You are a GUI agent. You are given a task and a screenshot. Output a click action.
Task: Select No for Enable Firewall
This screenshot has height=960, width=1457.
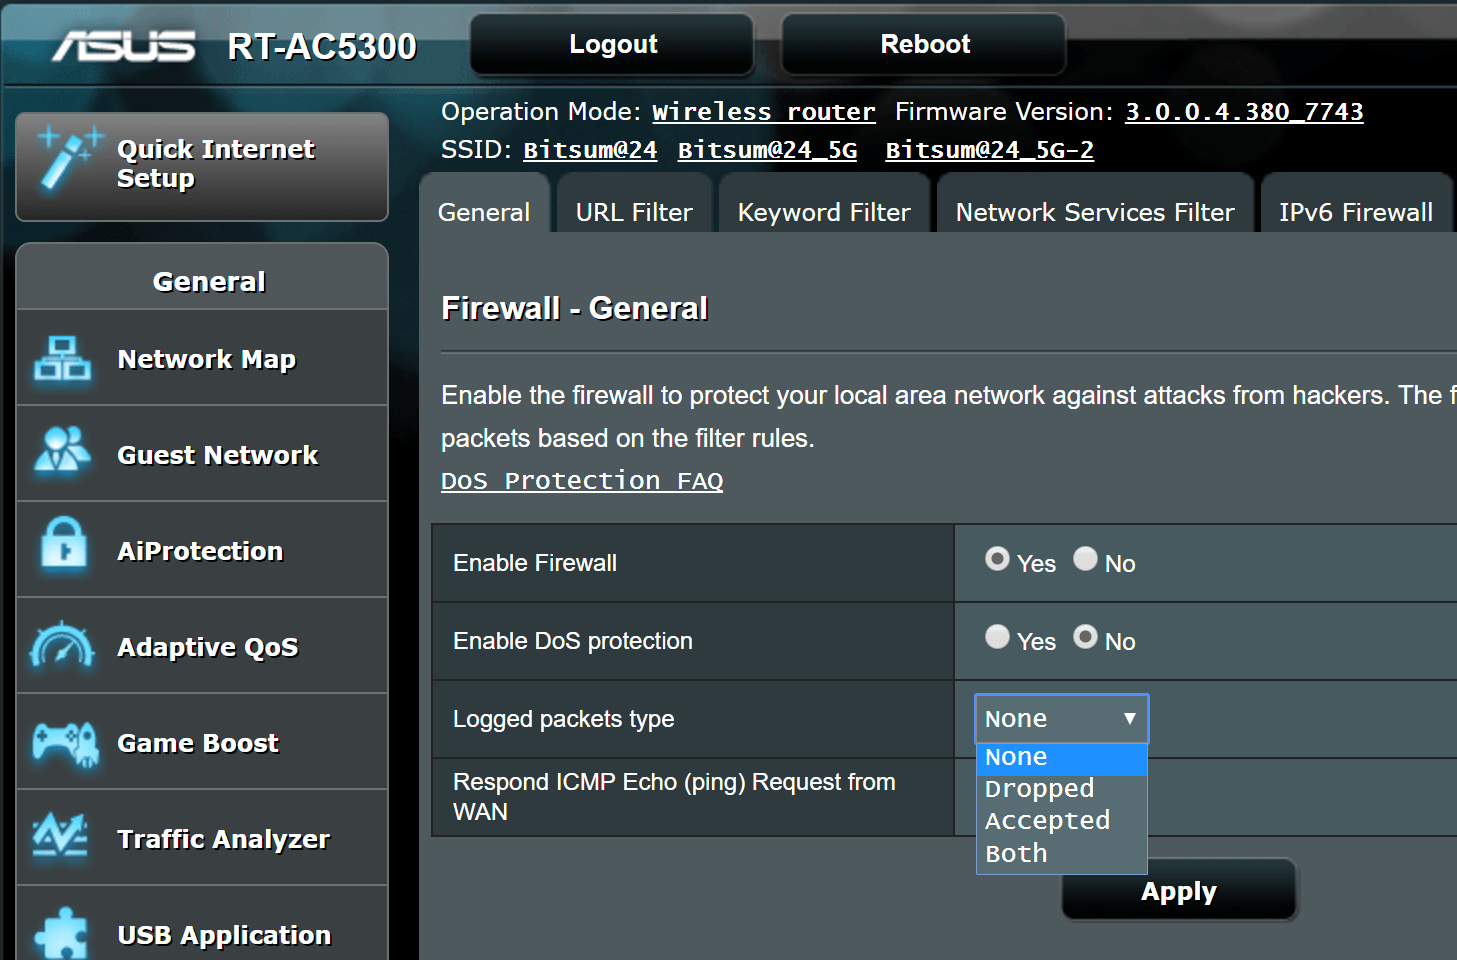click(x=1085, y=559)
